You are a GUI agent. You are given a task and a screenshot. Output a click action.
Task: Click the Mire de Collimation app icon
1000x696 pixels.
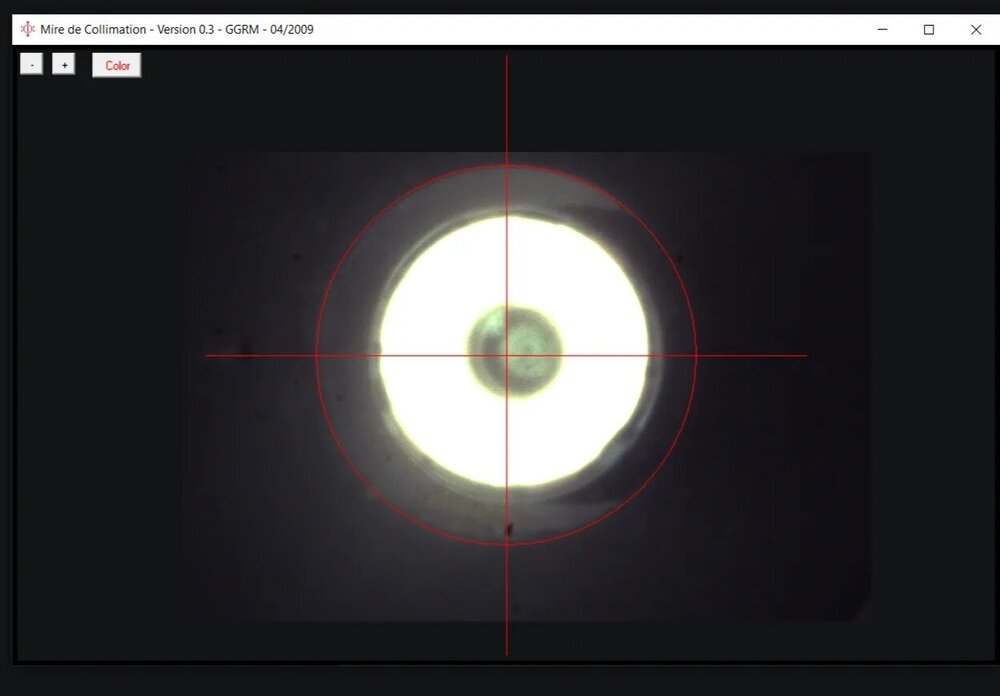pyautogui.click(x=27, y=29)
